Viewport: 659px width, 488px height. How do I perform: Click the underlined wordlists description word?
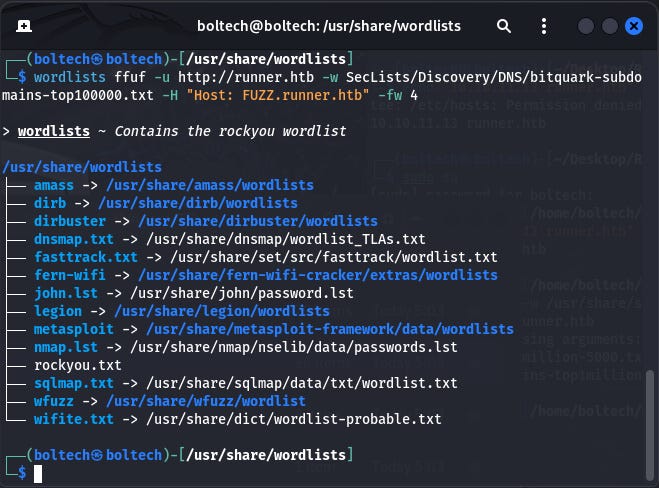(54, 132)
